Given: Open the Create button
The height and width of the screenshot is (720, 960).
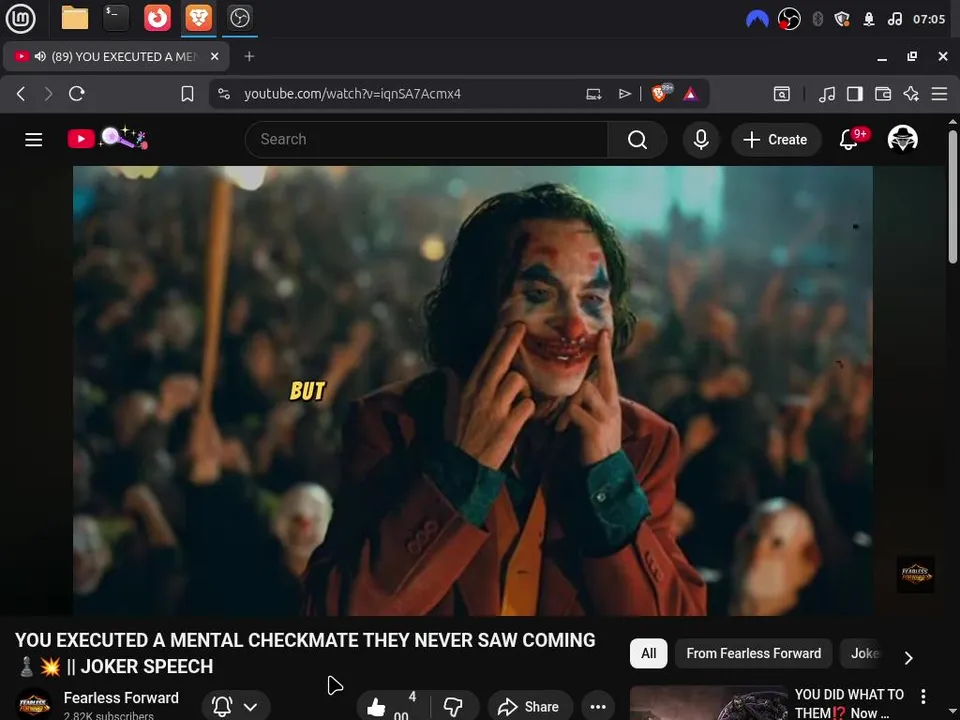Looking at the screenshot, I should [x=776, y=140].
